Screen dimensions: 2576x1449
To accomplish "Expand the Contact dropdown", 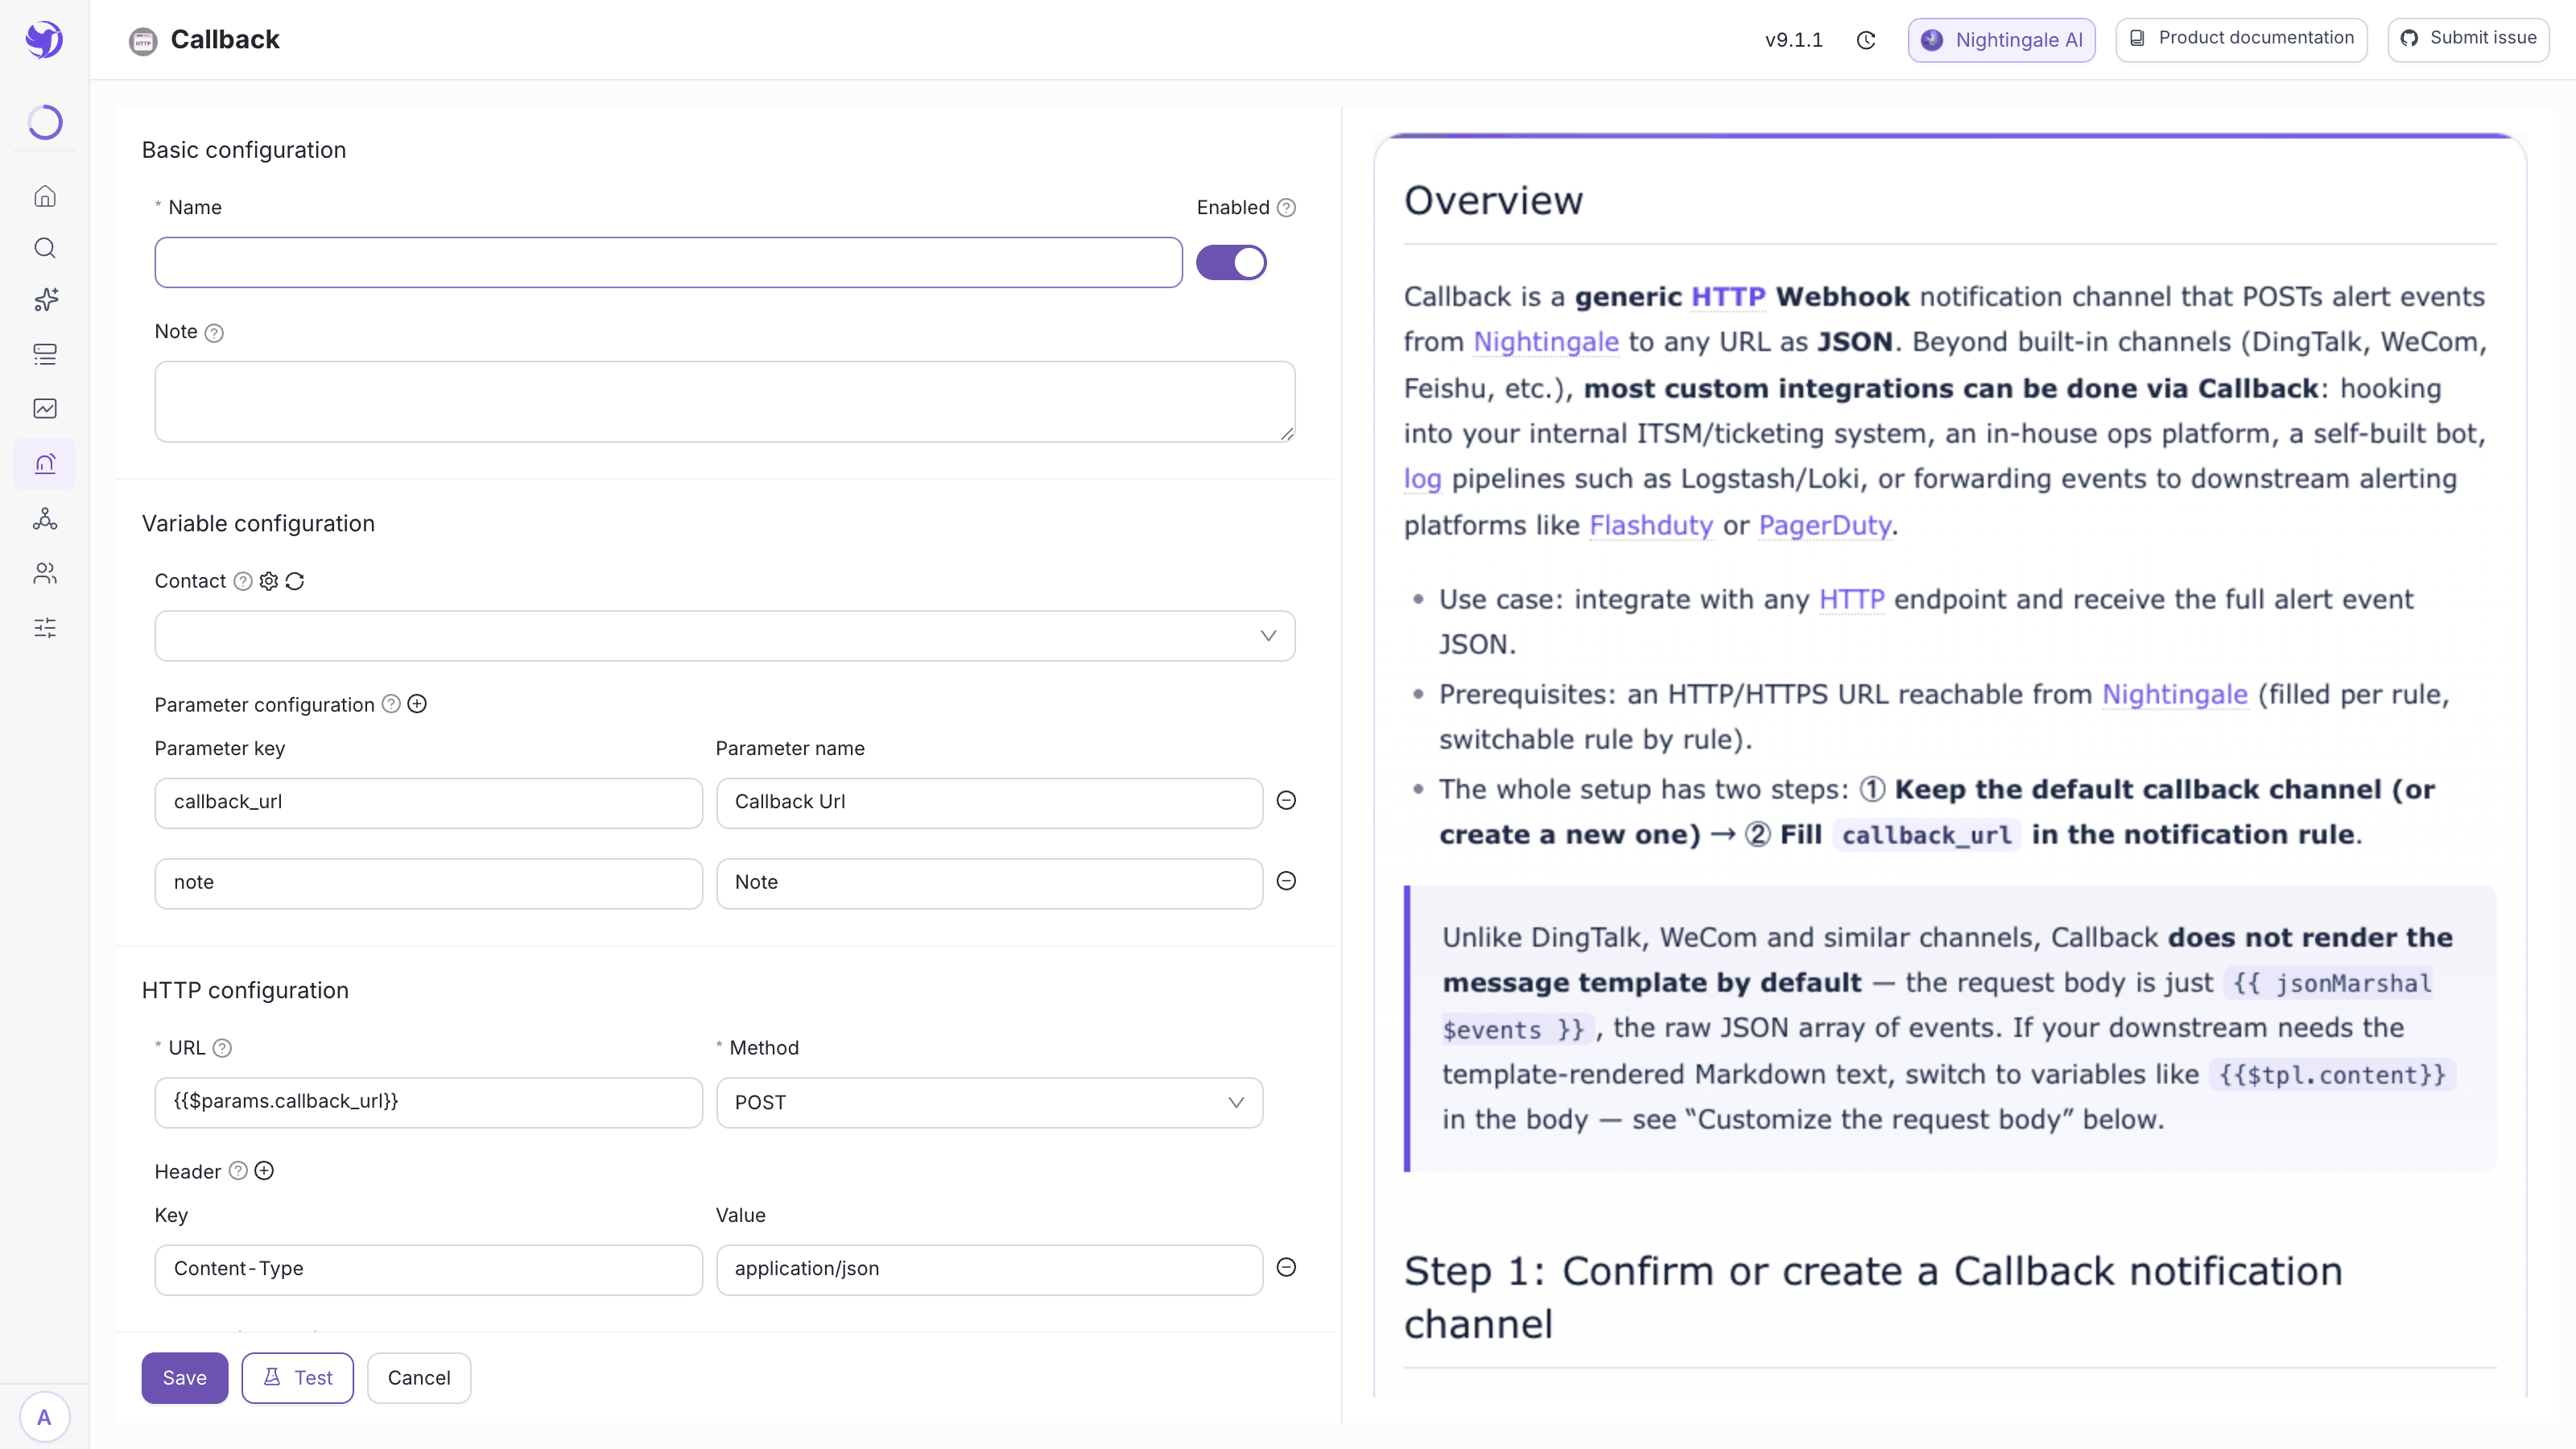I will click(x=725, y=636).
